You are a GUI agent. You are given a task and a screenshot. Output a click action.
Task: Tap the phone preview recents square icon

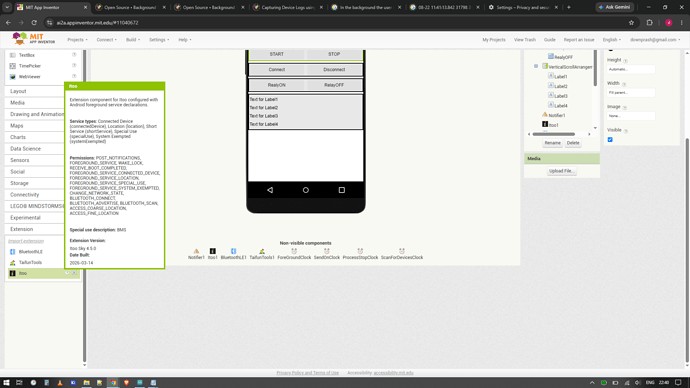coord(341,190)
